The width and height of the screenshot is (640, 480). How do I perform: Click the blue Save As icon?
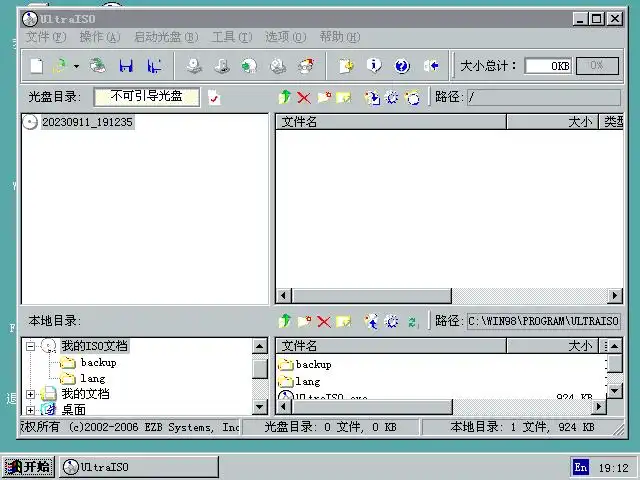point(154,66)
